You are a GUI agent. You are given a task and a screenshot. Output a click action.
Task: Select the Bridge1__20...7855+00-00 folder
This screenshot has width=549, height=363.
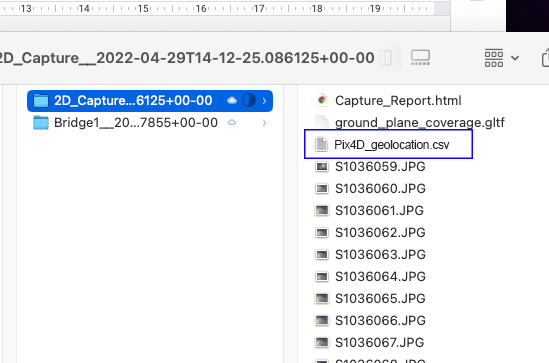(150, 123)
